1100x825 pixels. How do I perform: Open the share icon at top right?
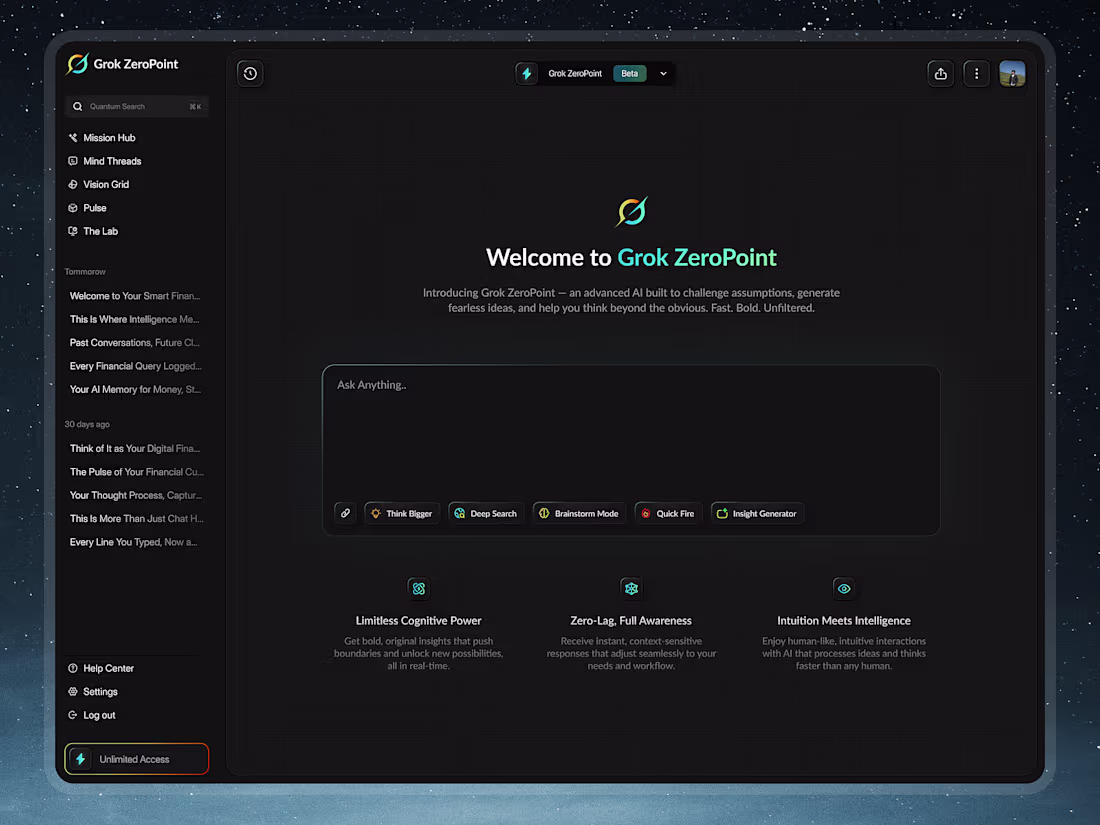pos(940,73)
